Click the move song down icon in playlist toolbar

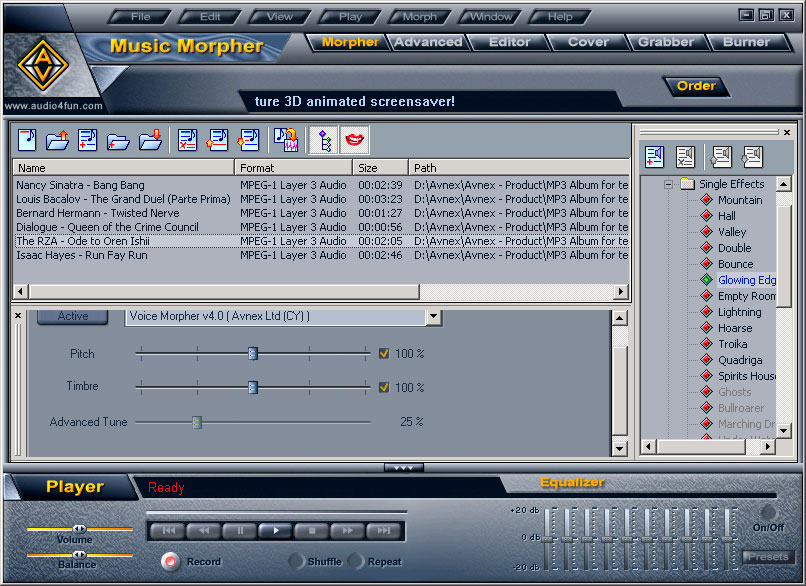tap(249, 140)
